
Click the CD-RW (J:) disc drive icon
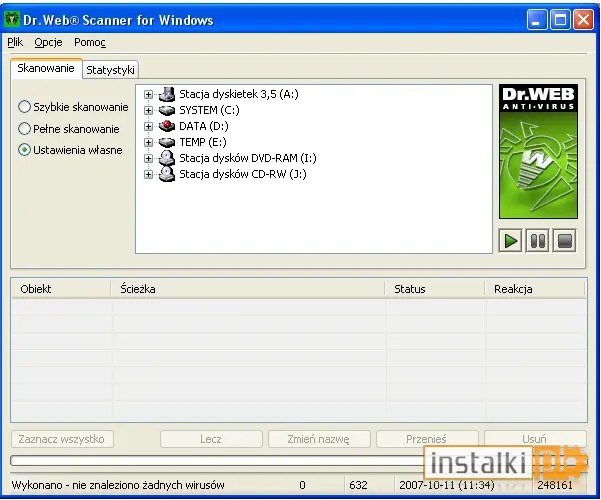[167, 174]
